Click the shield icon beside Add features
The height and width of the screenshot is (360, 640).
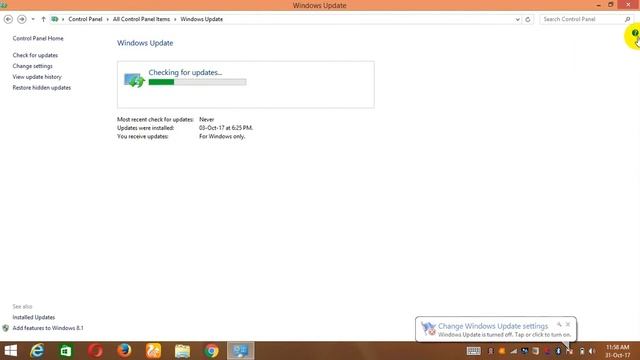click(5, 328)
